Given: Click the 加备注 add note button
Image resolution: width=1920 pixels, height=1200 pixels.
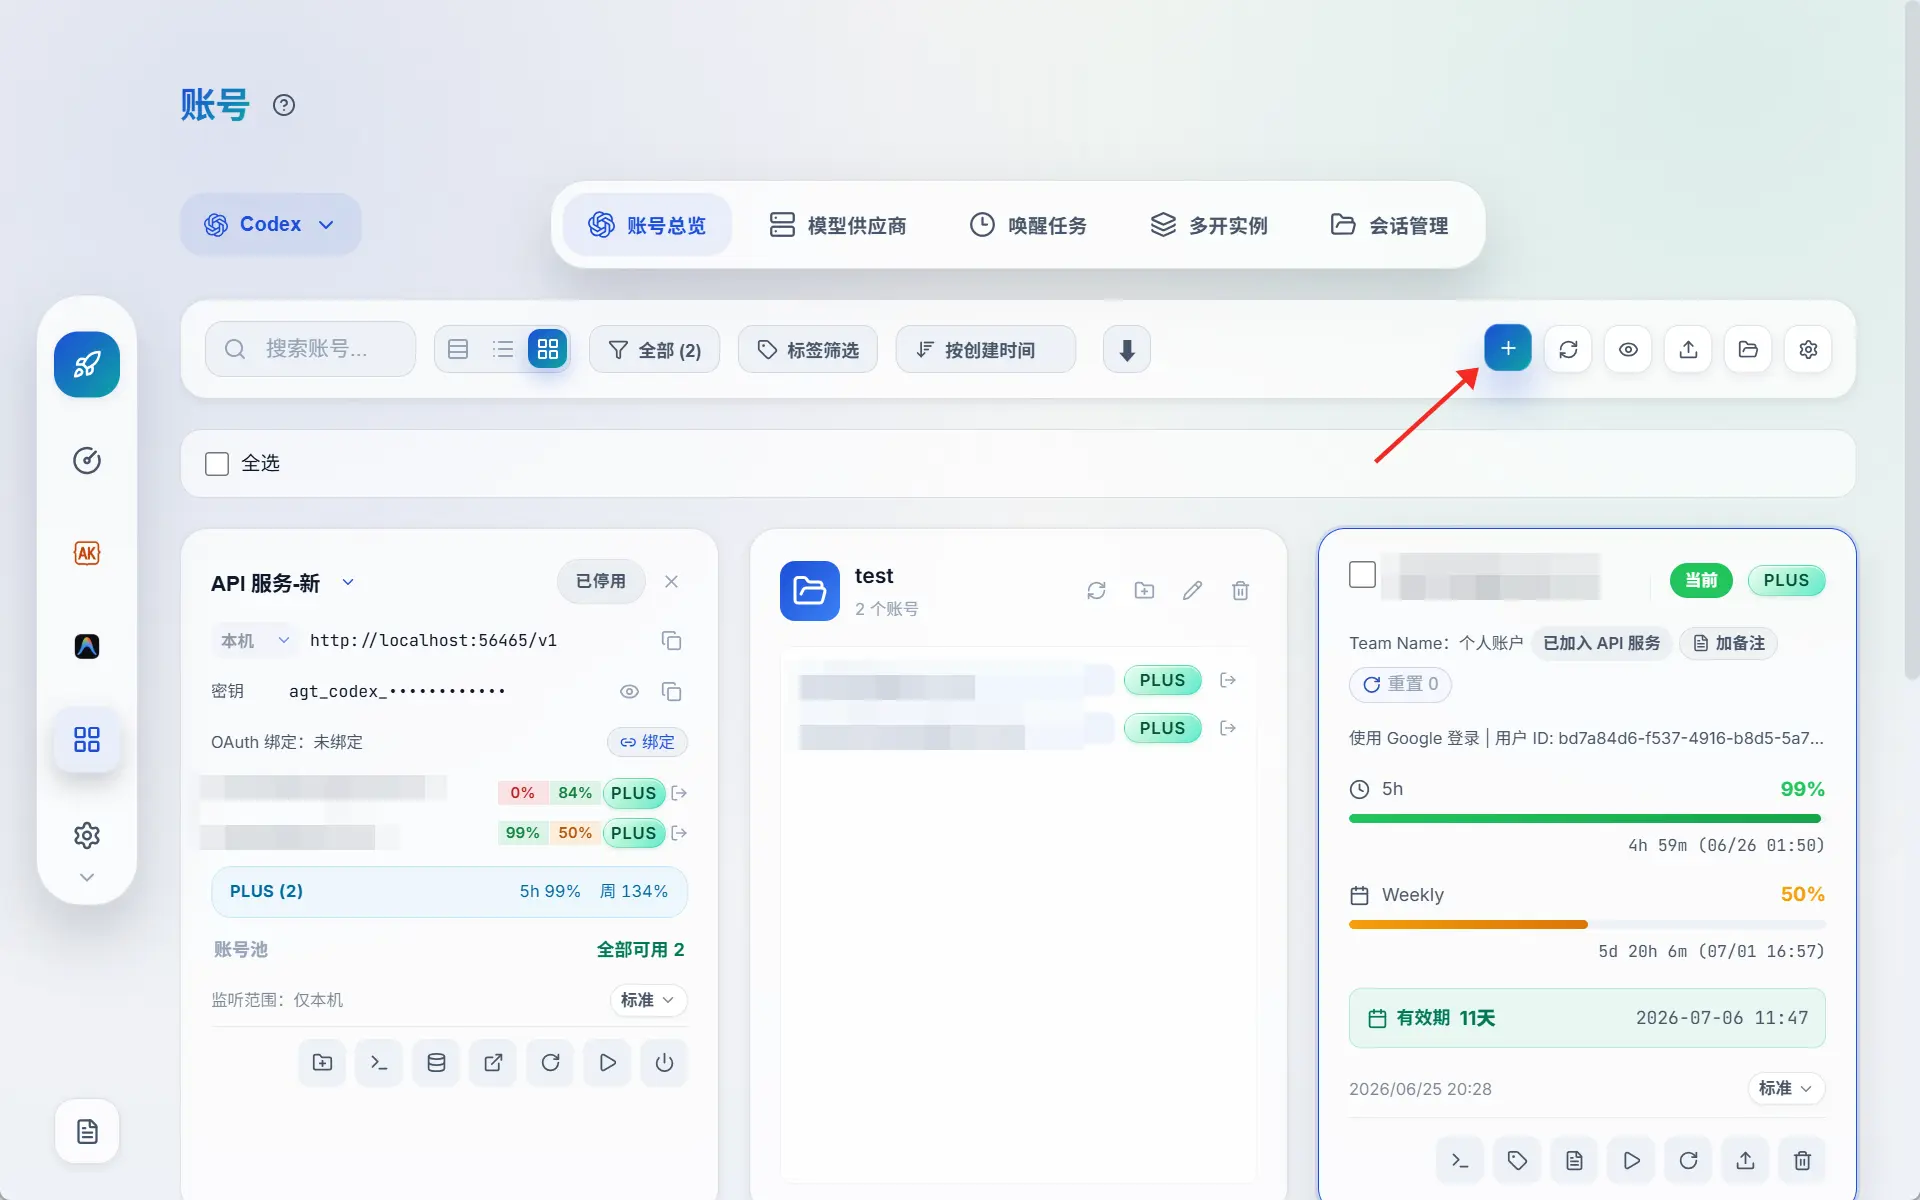Looking at the screenshot, I should [1729, 643].
